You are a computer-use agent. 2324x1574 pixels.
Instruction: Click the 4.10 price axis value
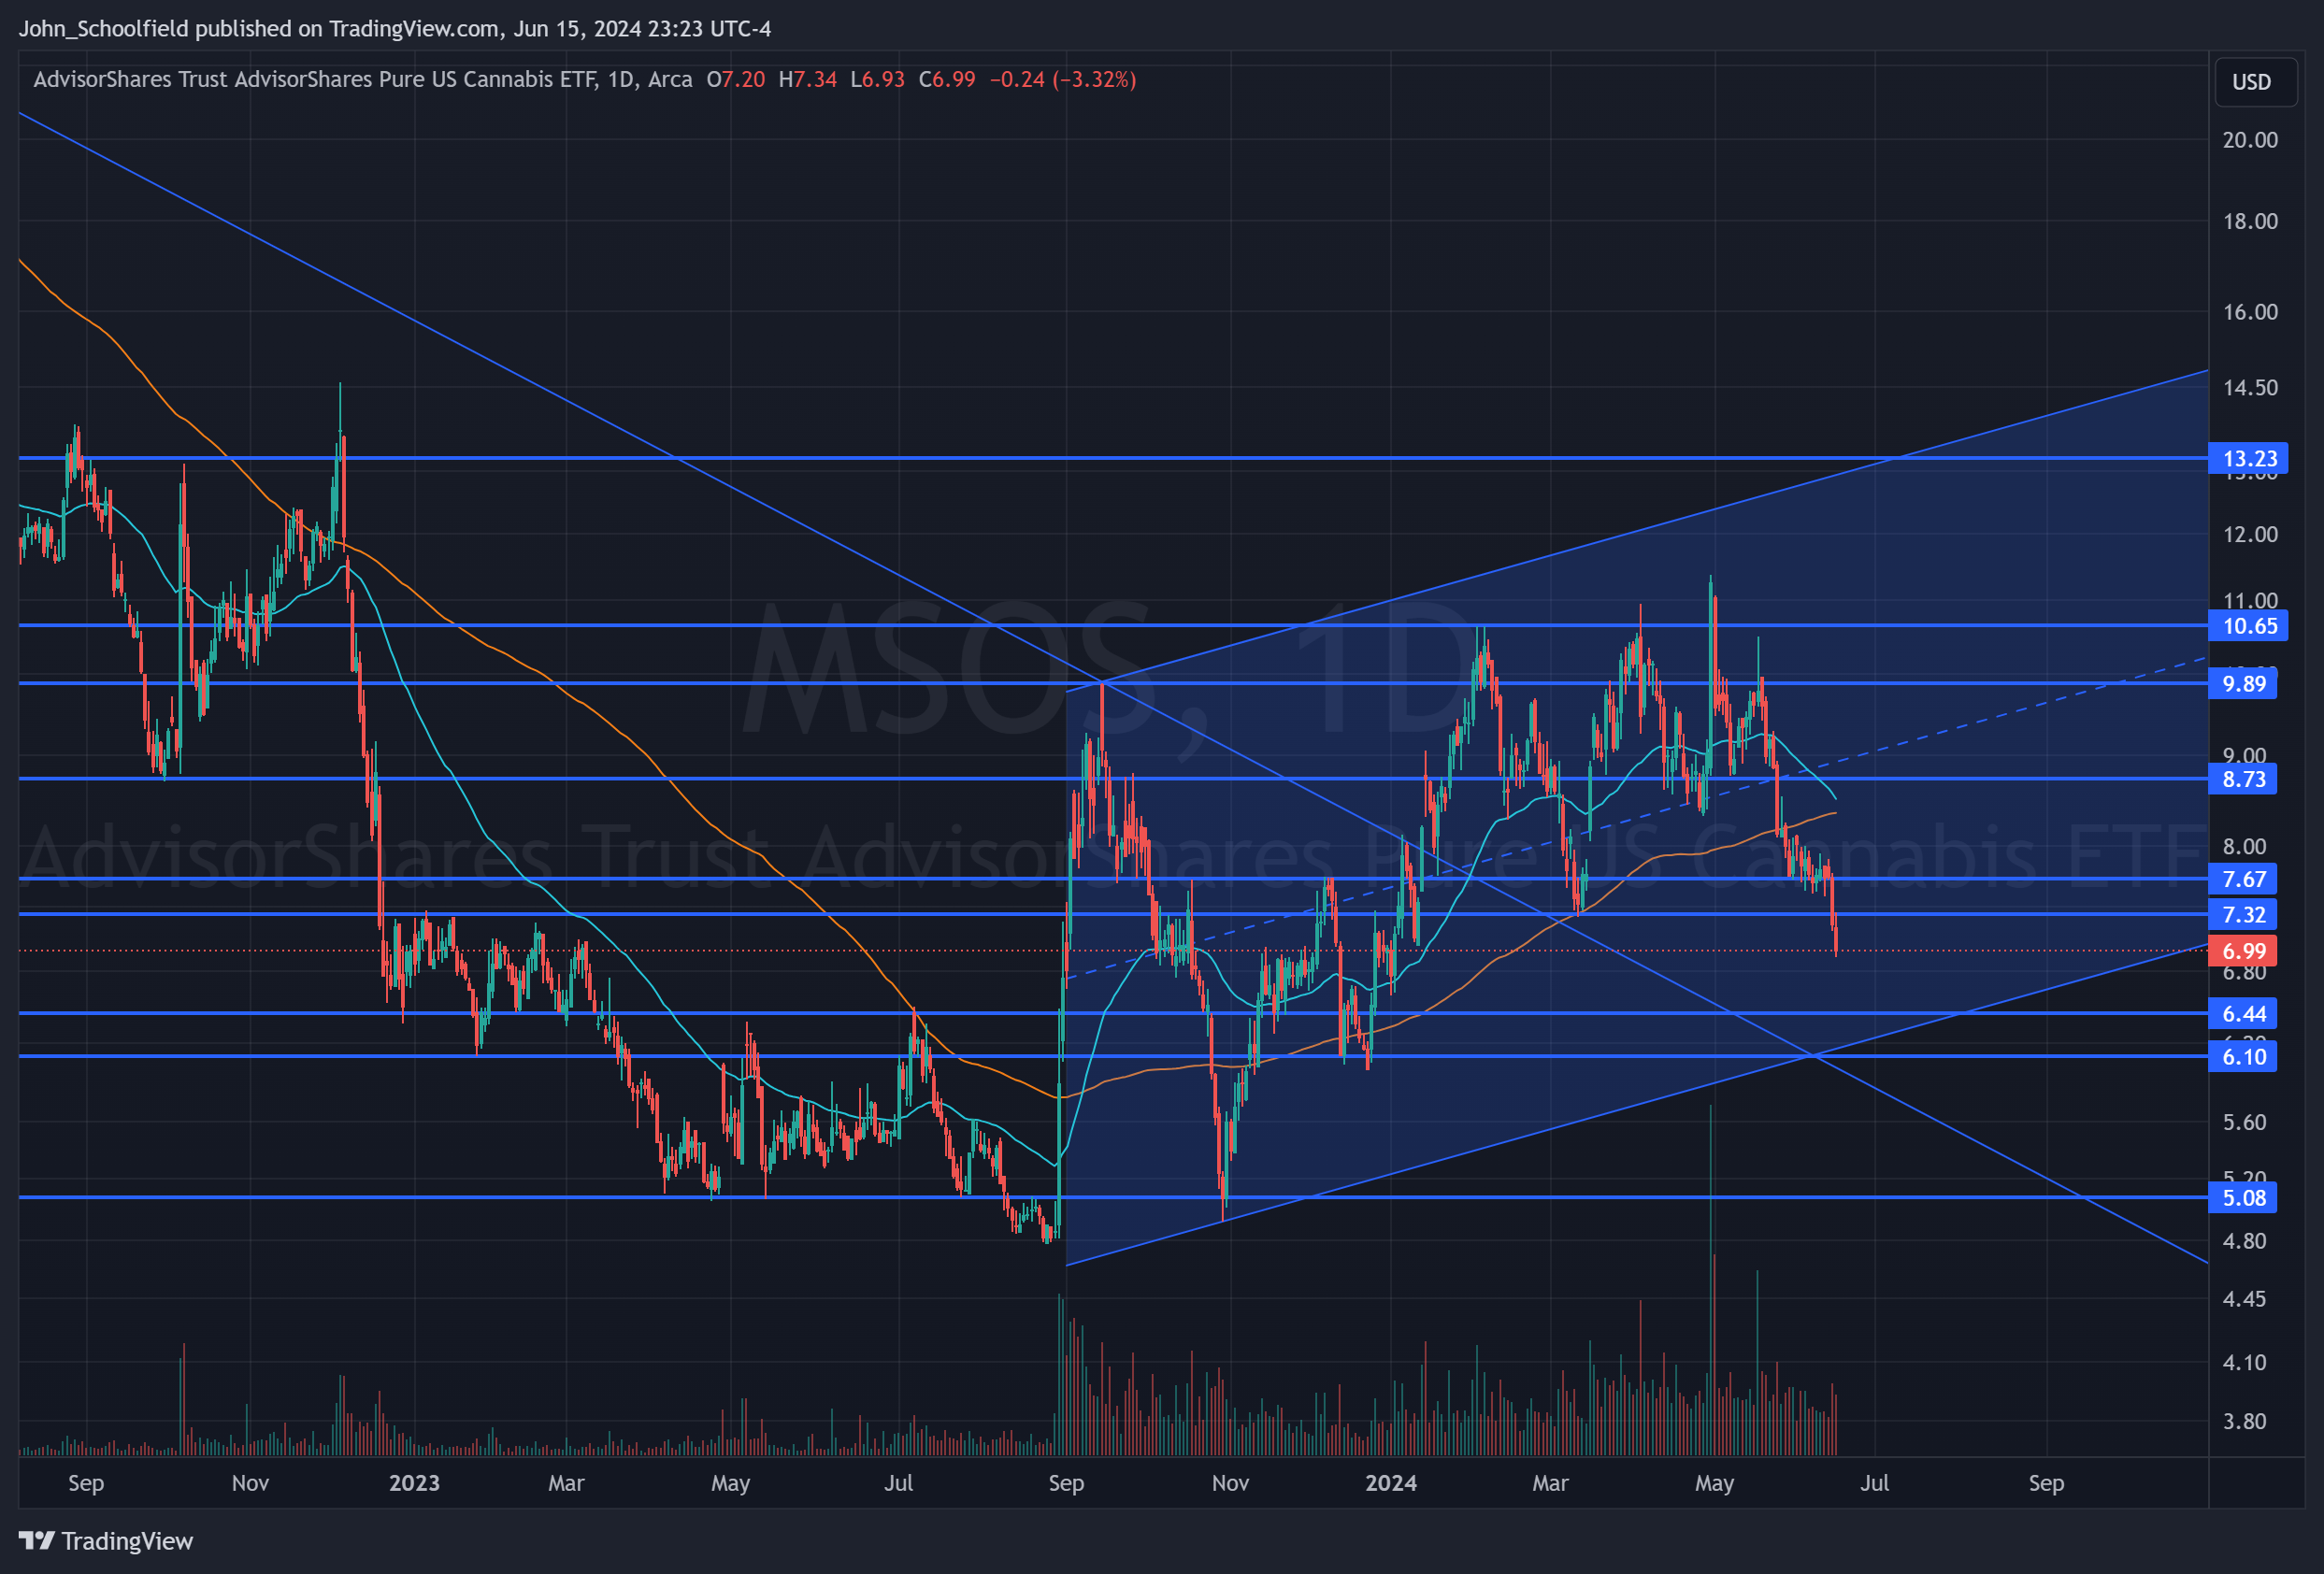click(2244, 1362)
